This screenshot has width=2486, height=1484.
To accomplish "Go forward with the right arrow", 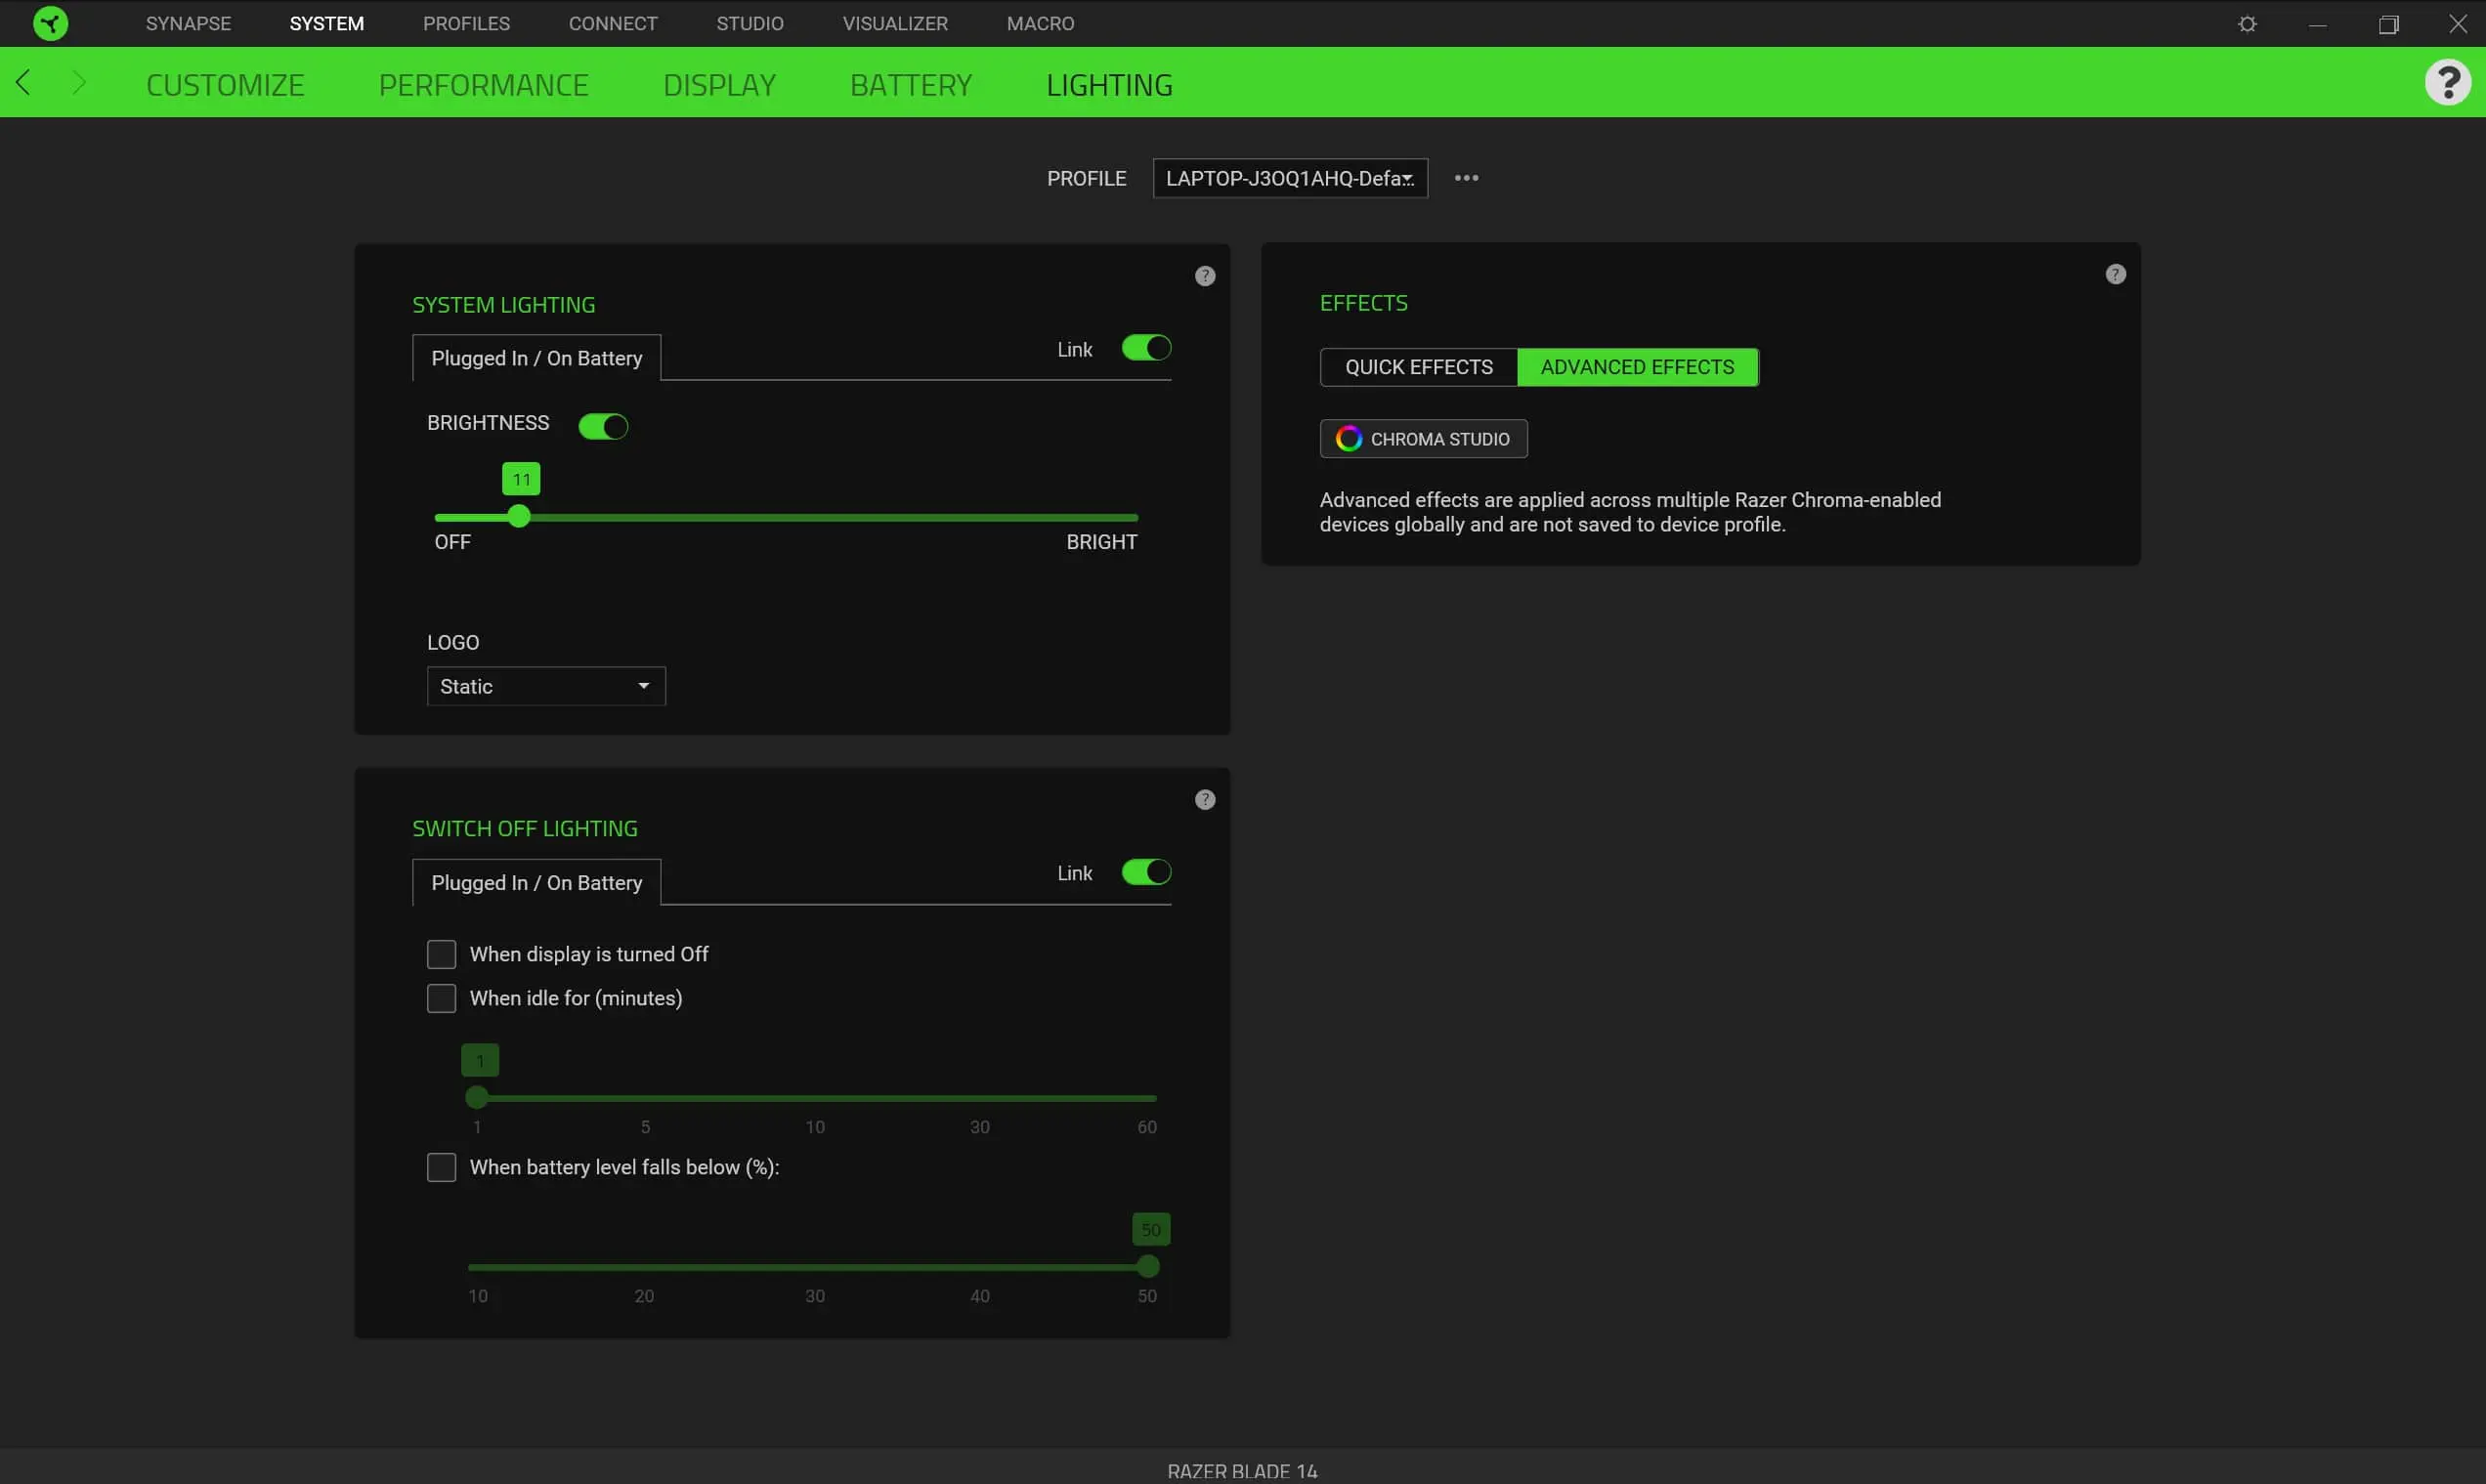I will click(79, 83).
